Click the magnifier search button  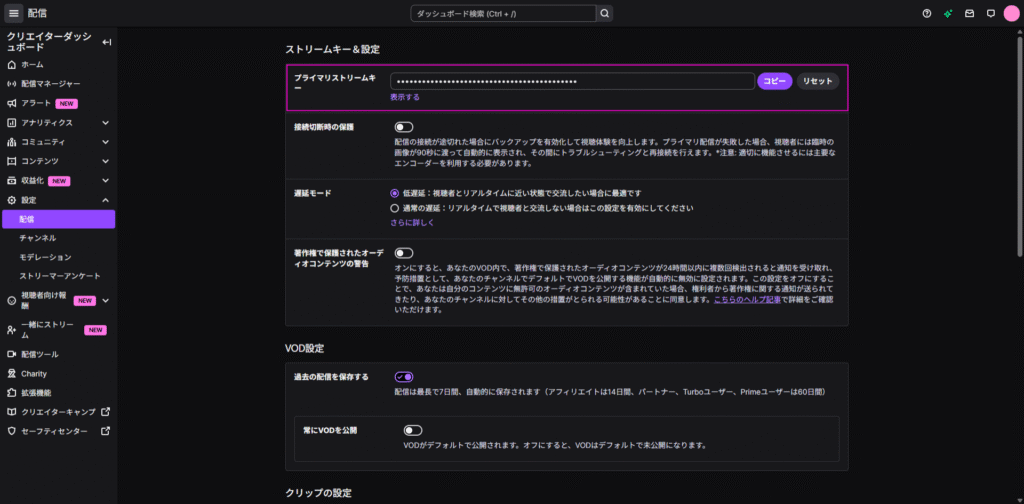click(x=605, y=13)
